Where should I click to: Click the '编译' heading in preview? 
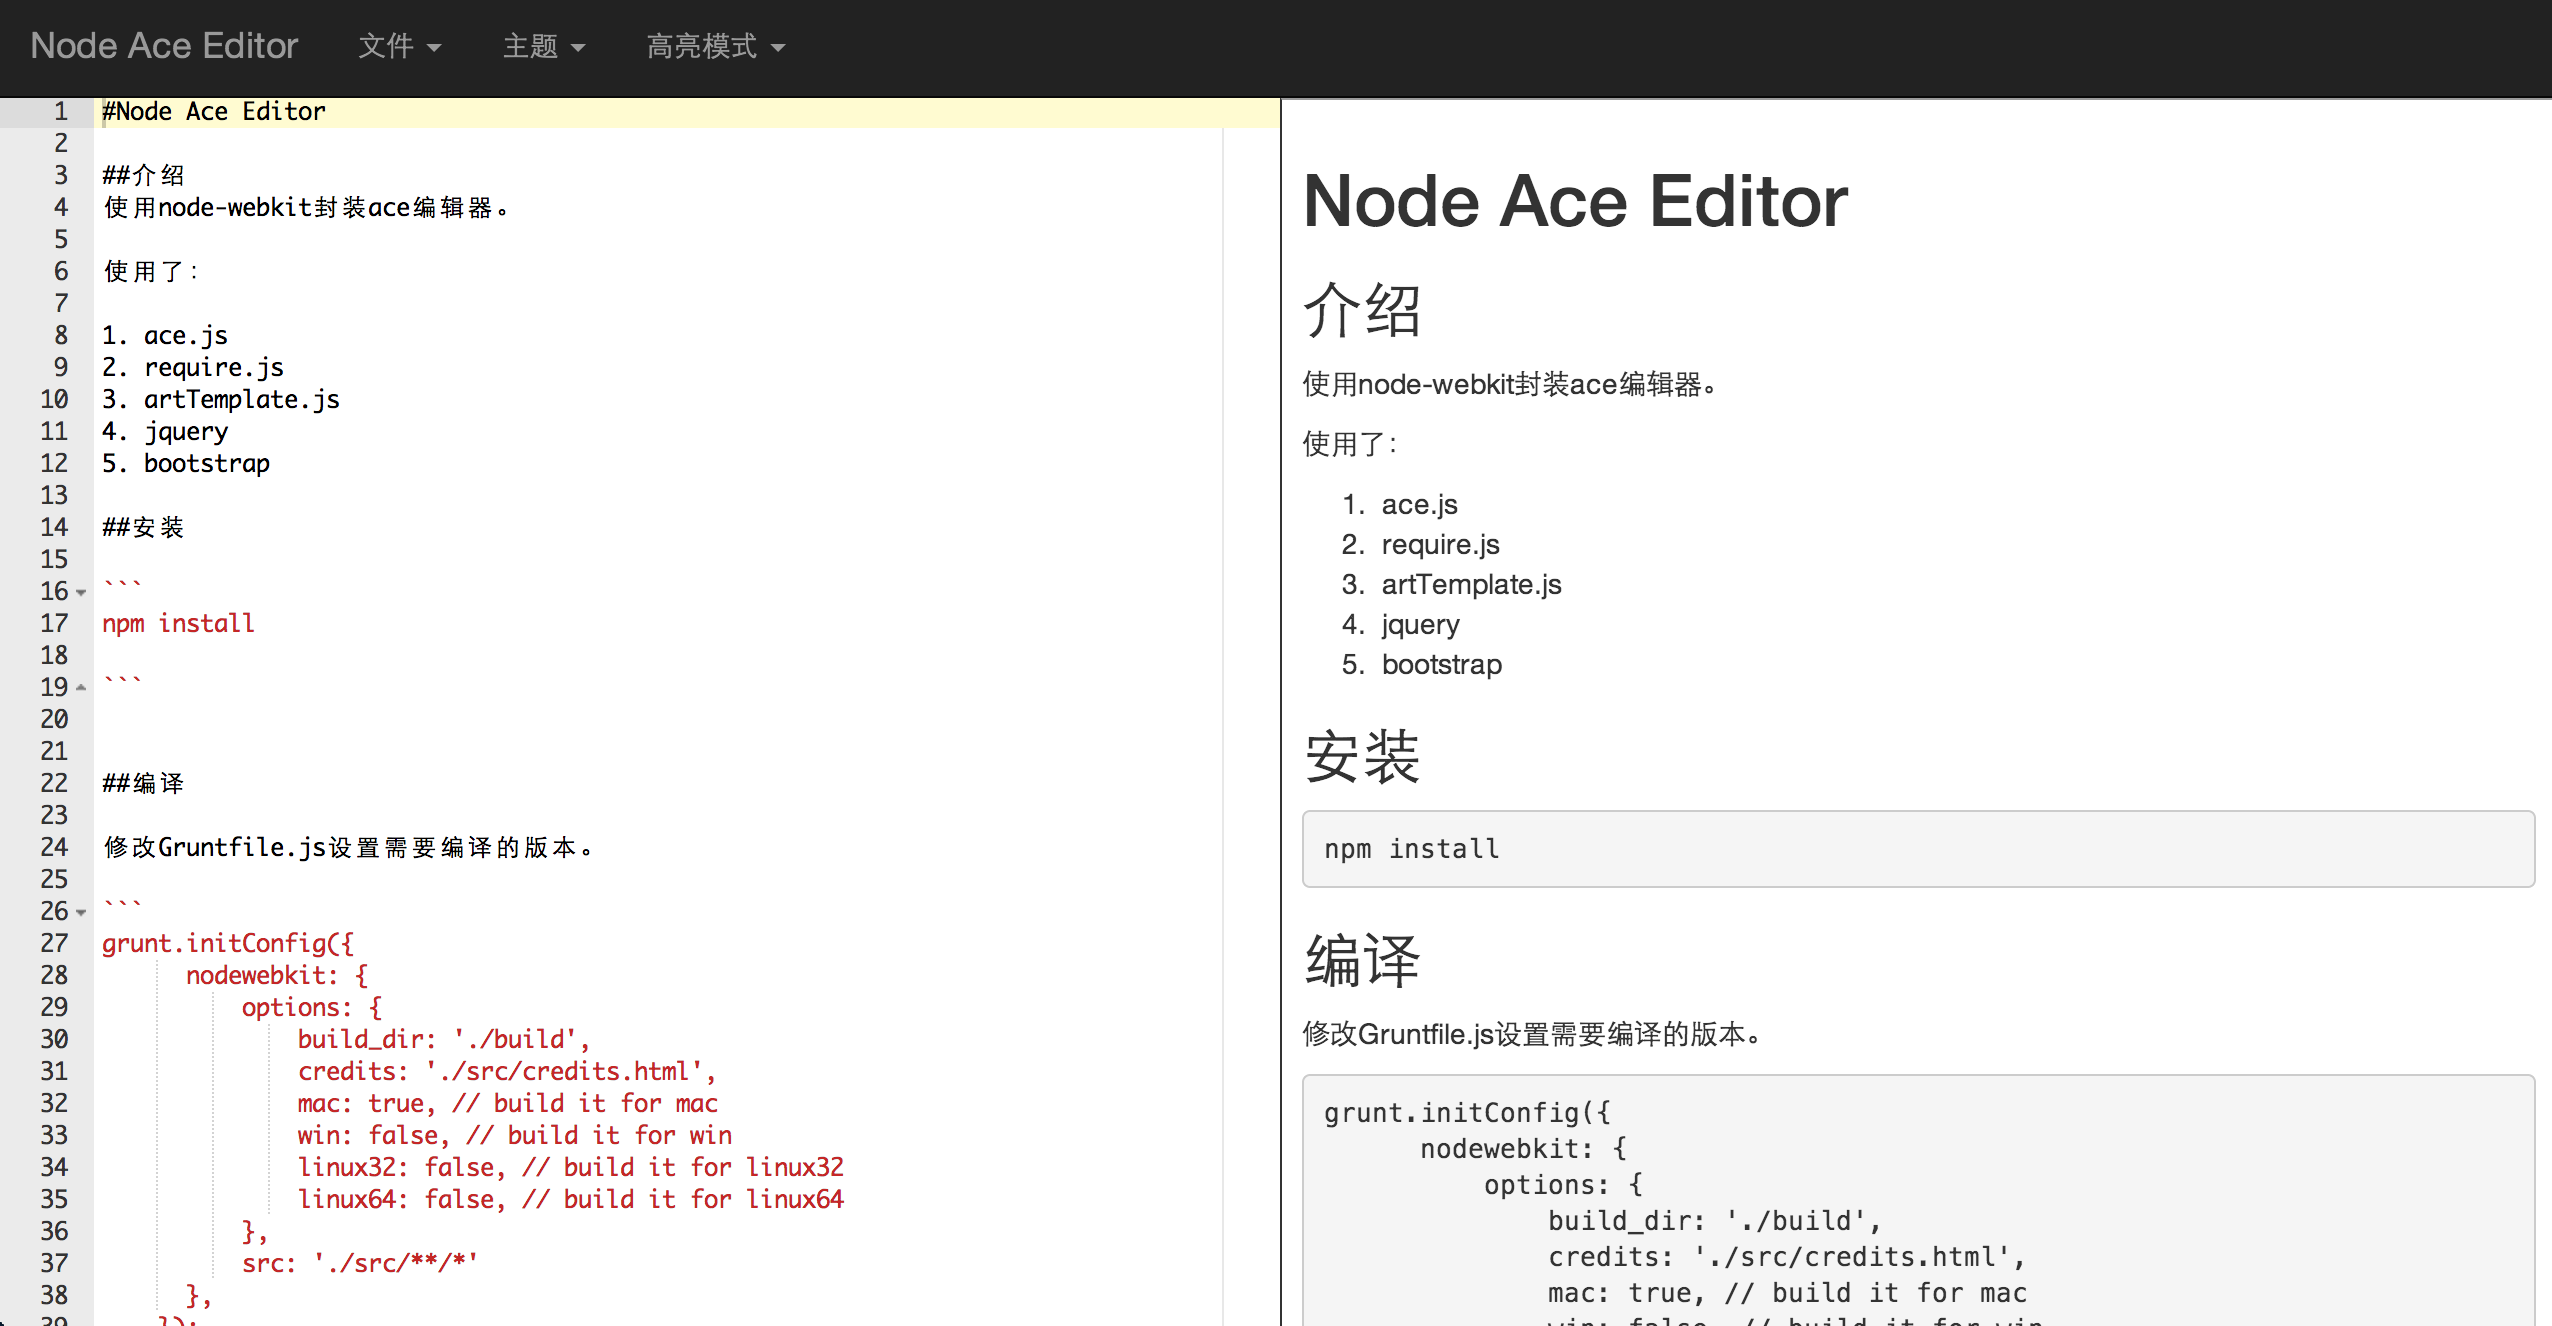[x=1362, y=961]
